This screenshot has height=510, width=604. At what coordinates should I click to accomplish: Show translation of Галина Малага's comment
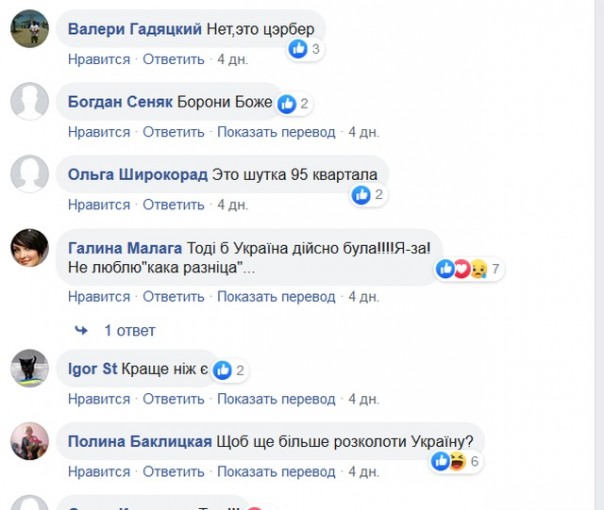tap(276, 296)
